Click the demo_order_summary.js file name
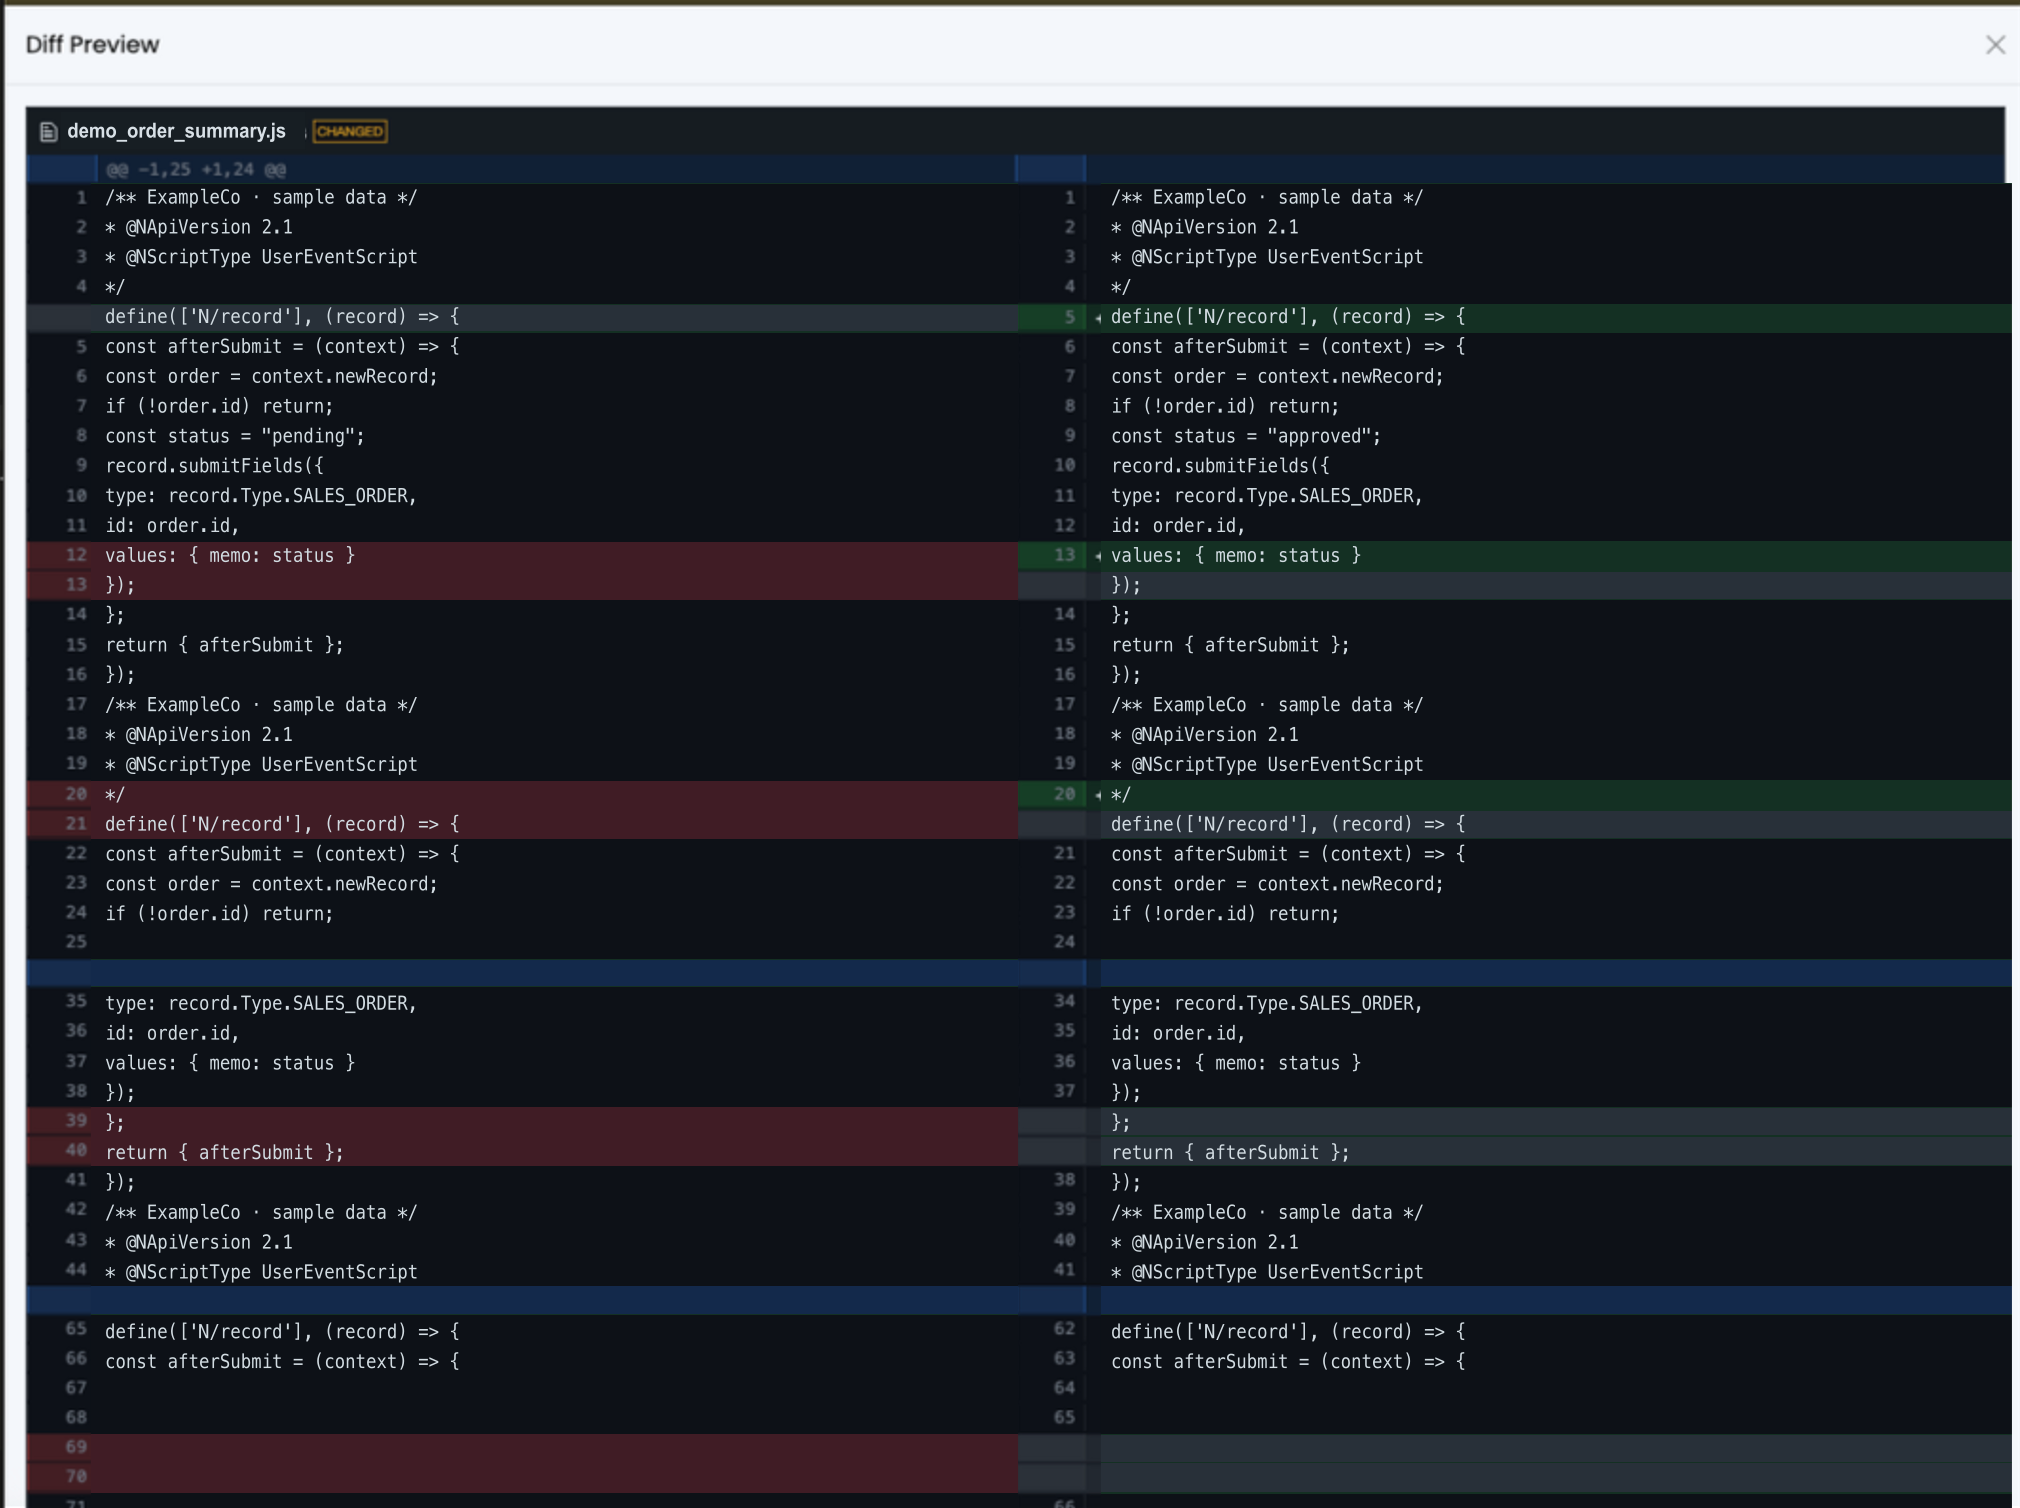The height and width of the screenshot is (1508, 2020). [176, 132]
